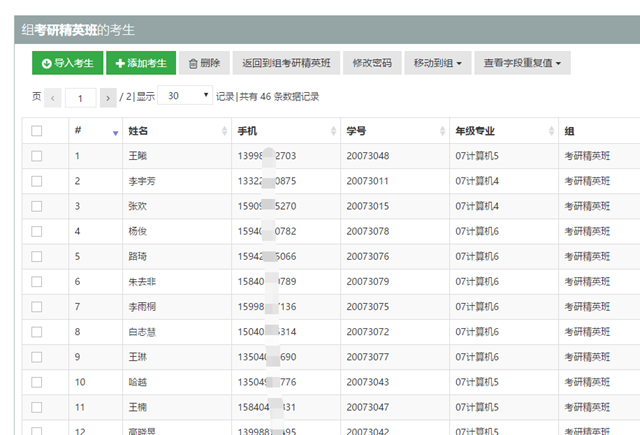Click student number 20073043

(368, 382)
